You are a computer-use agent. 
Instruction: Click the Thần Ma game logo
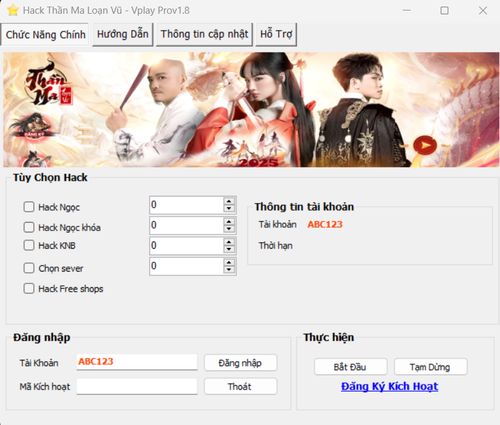[48, 83]
